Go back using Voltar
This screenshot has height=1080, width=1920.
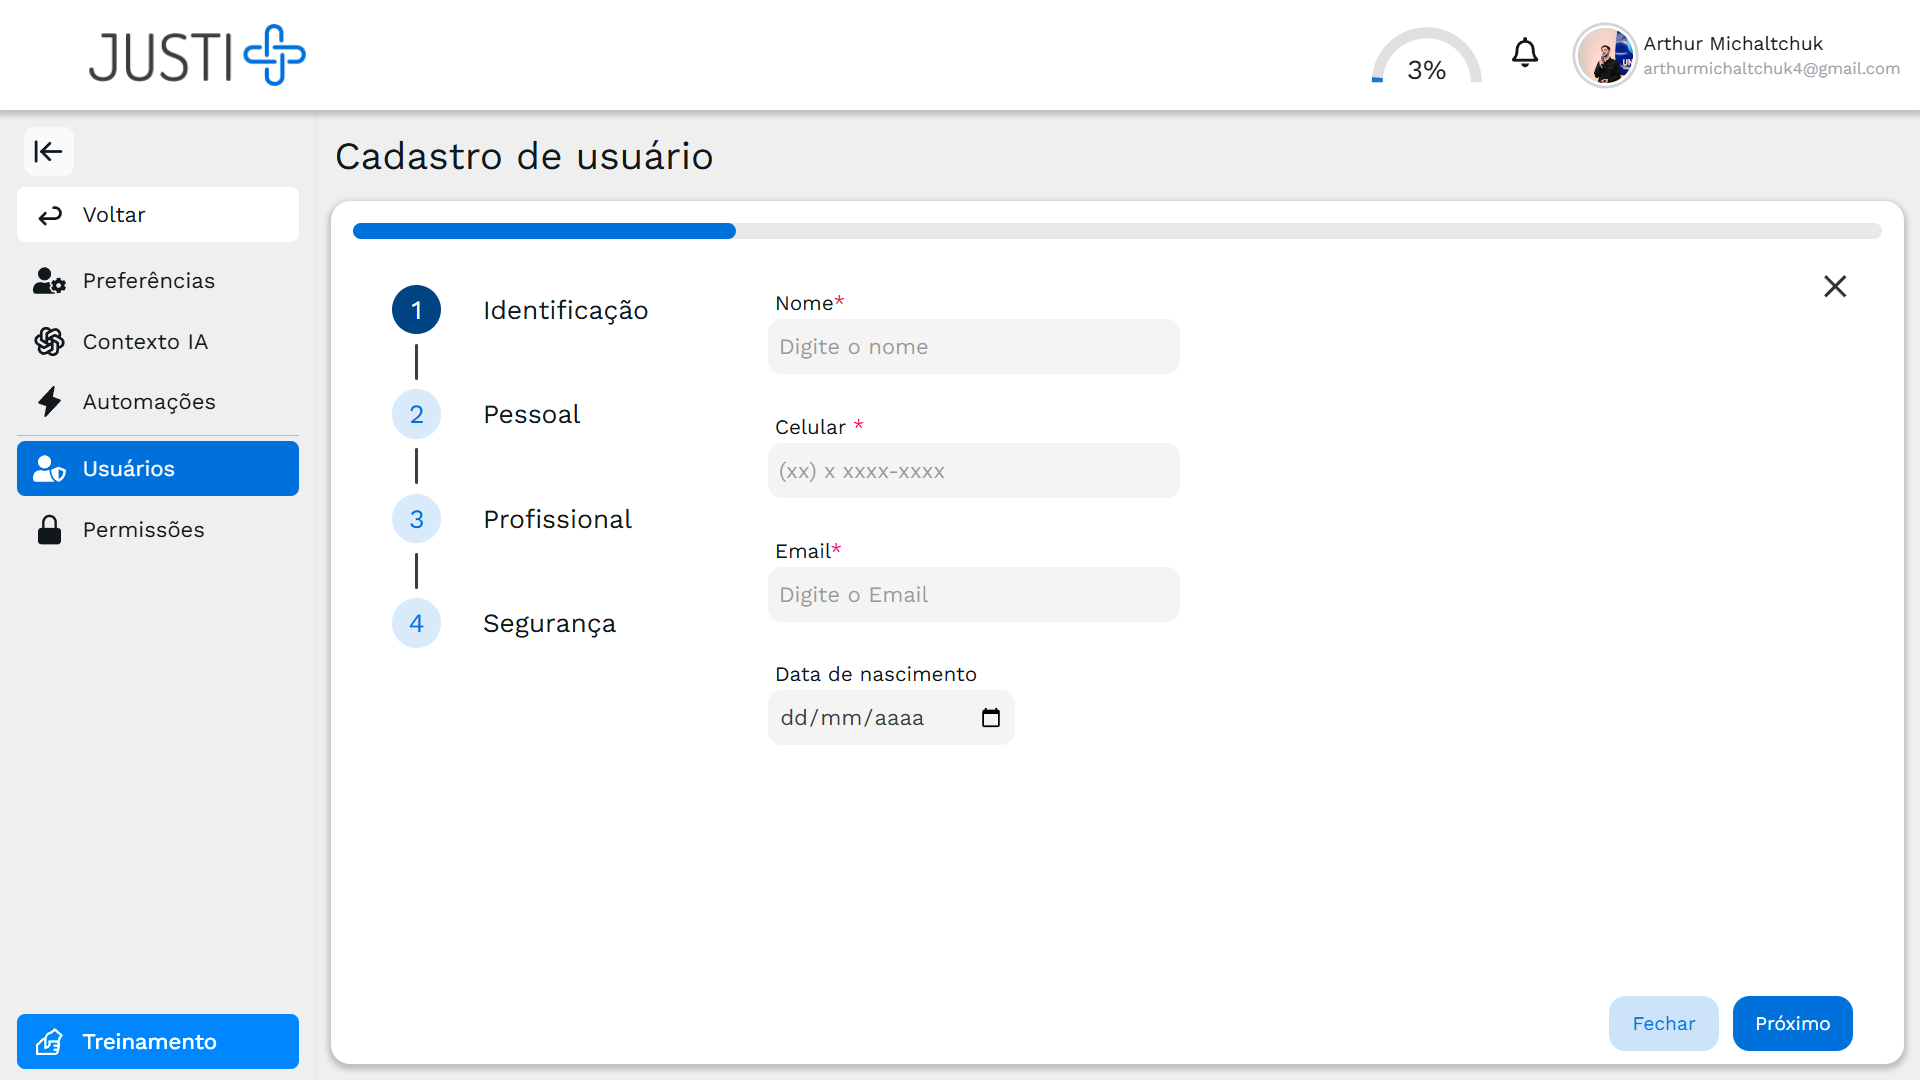coord(158,215)
